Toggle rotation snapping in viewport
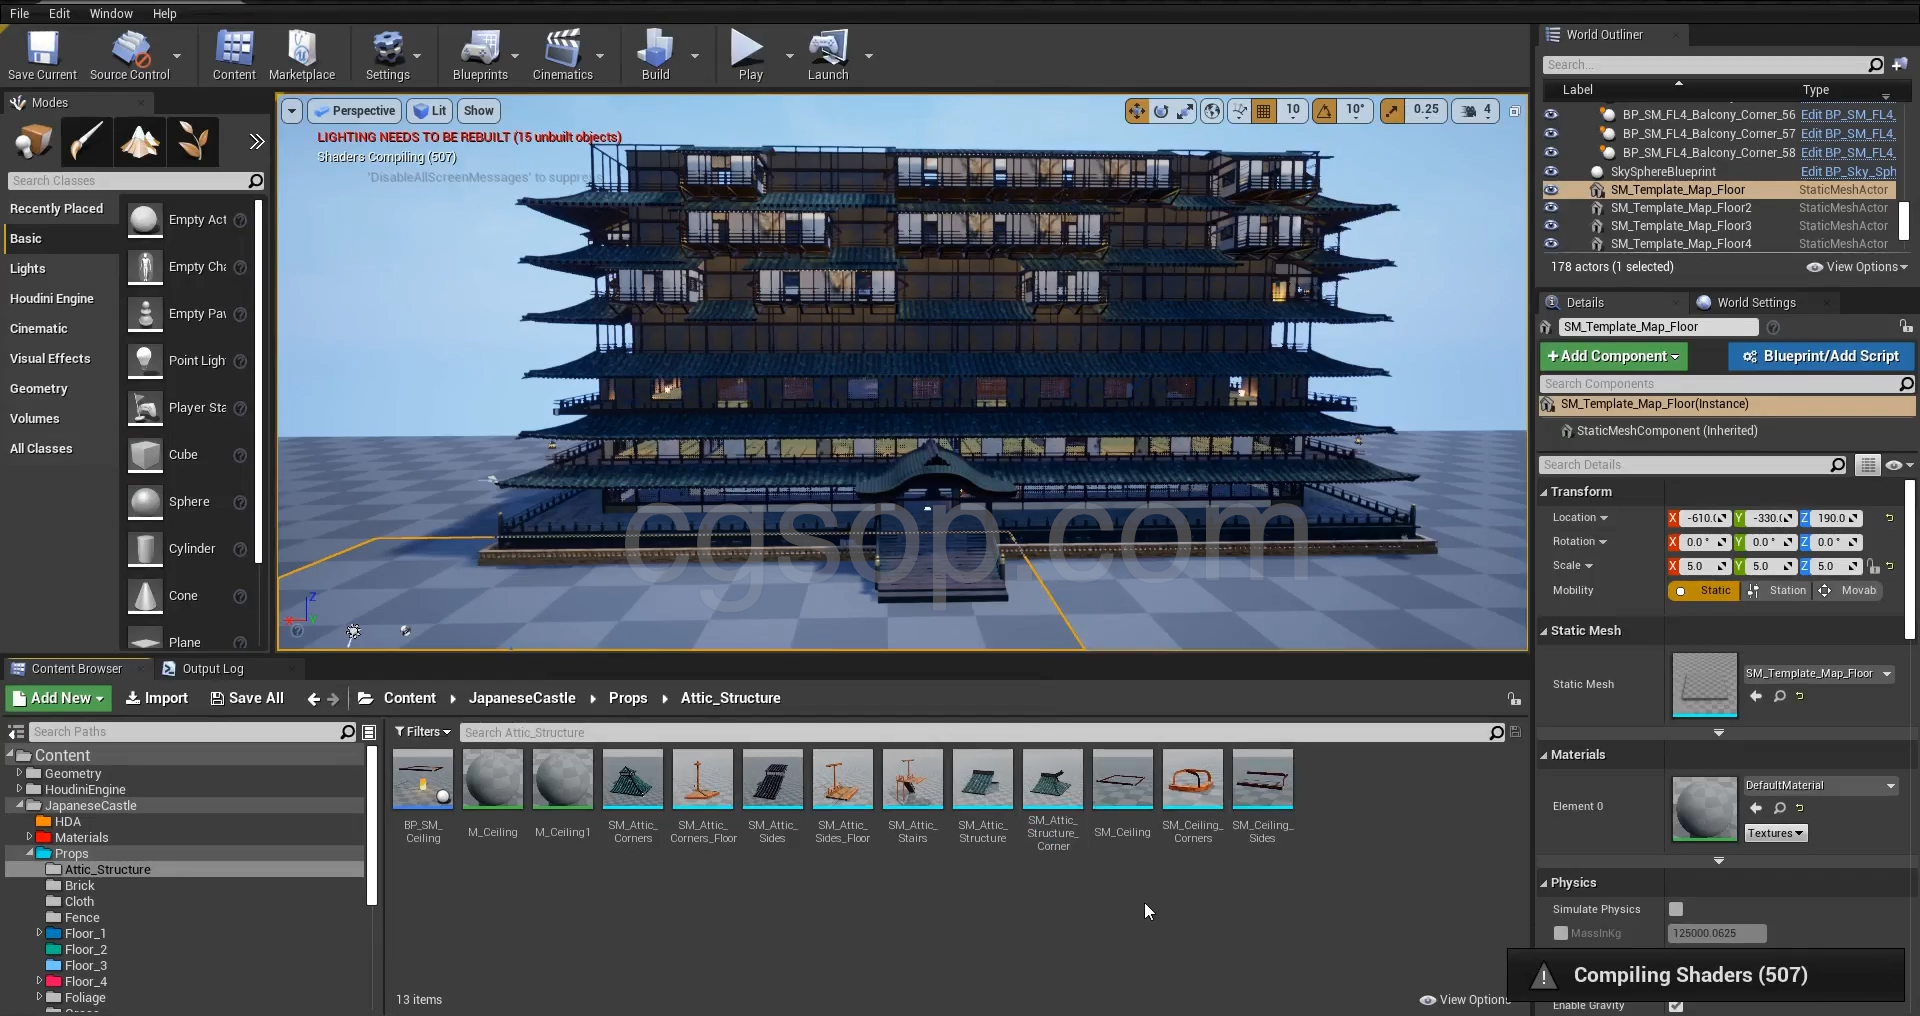 pos(1325,111)
